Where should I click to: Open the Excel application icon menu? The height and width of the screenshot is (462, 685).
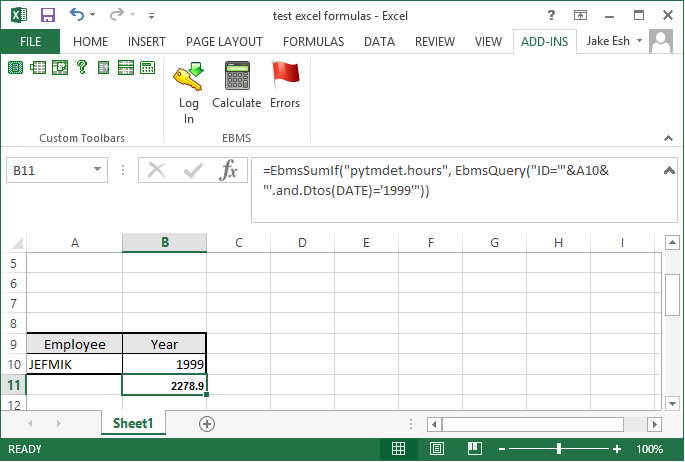19,15
